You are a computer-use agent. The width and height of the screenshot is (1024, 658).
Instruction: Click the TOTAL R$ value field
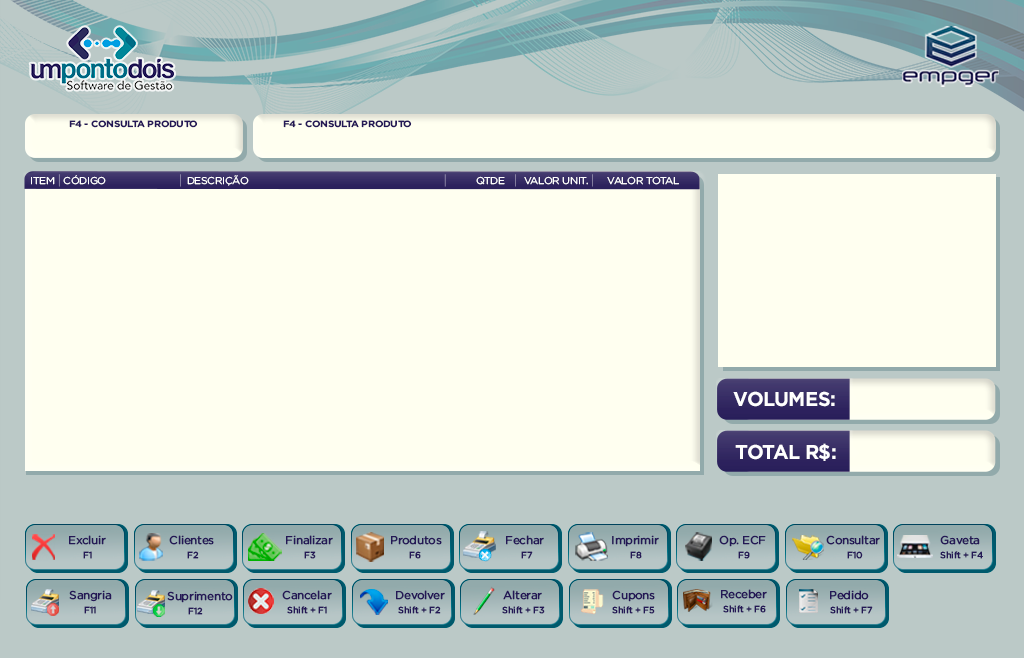pyautogui.click(x=921, y=452)
